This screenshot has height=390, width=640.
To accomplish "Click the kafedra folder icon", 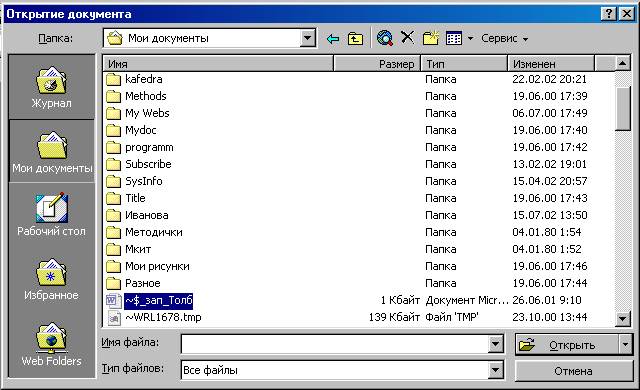I will tap(113, 79).
